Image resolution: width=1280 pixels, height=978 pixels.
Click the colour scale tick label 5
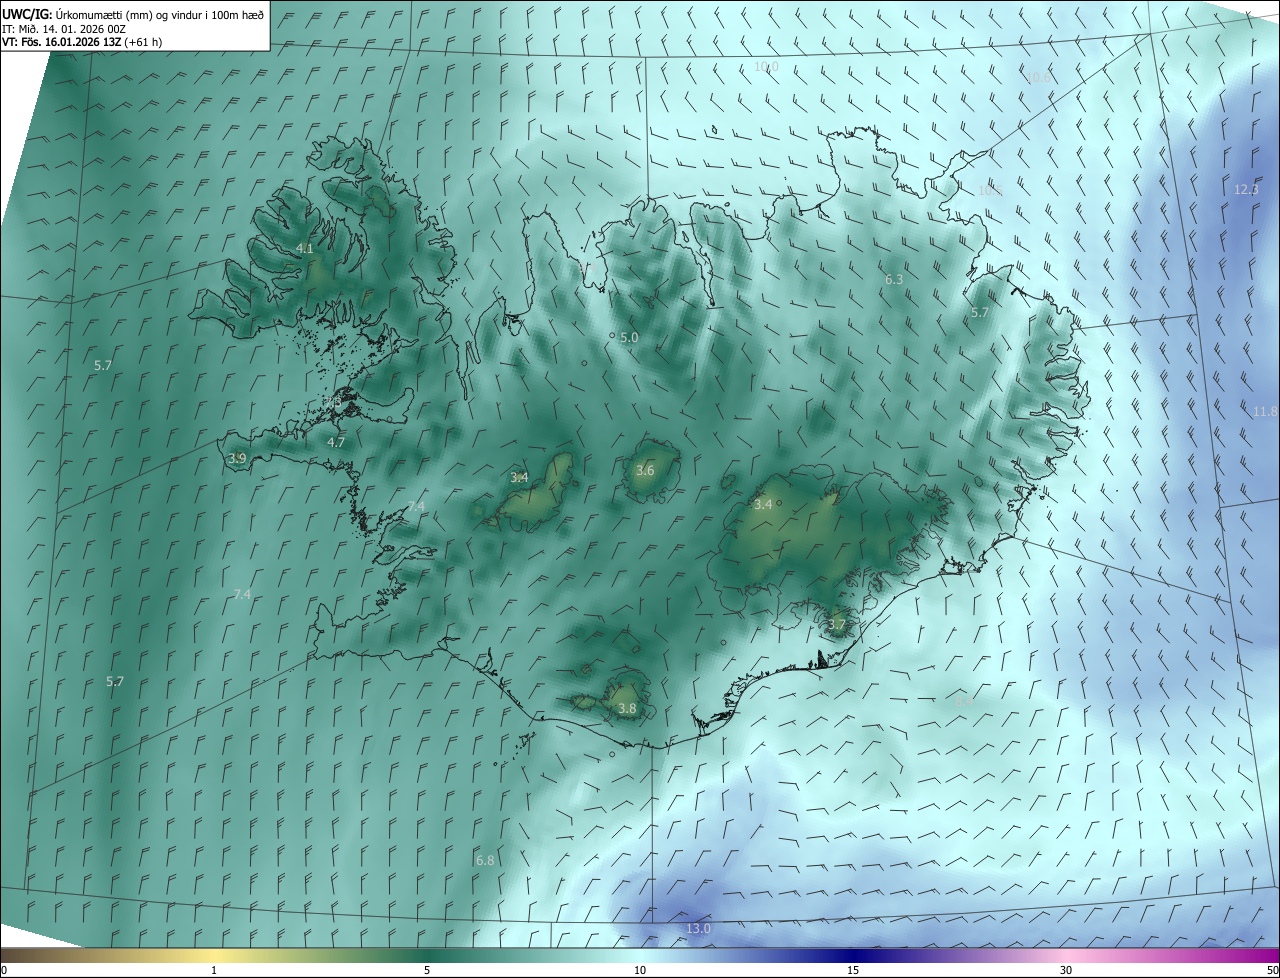tap(427, 971)
